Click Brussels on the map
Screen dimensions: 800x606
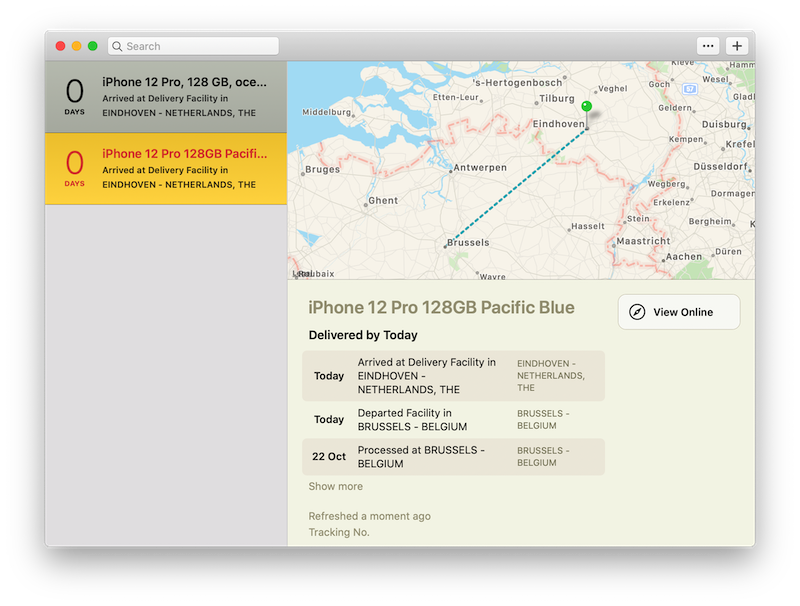pos(467,242)
